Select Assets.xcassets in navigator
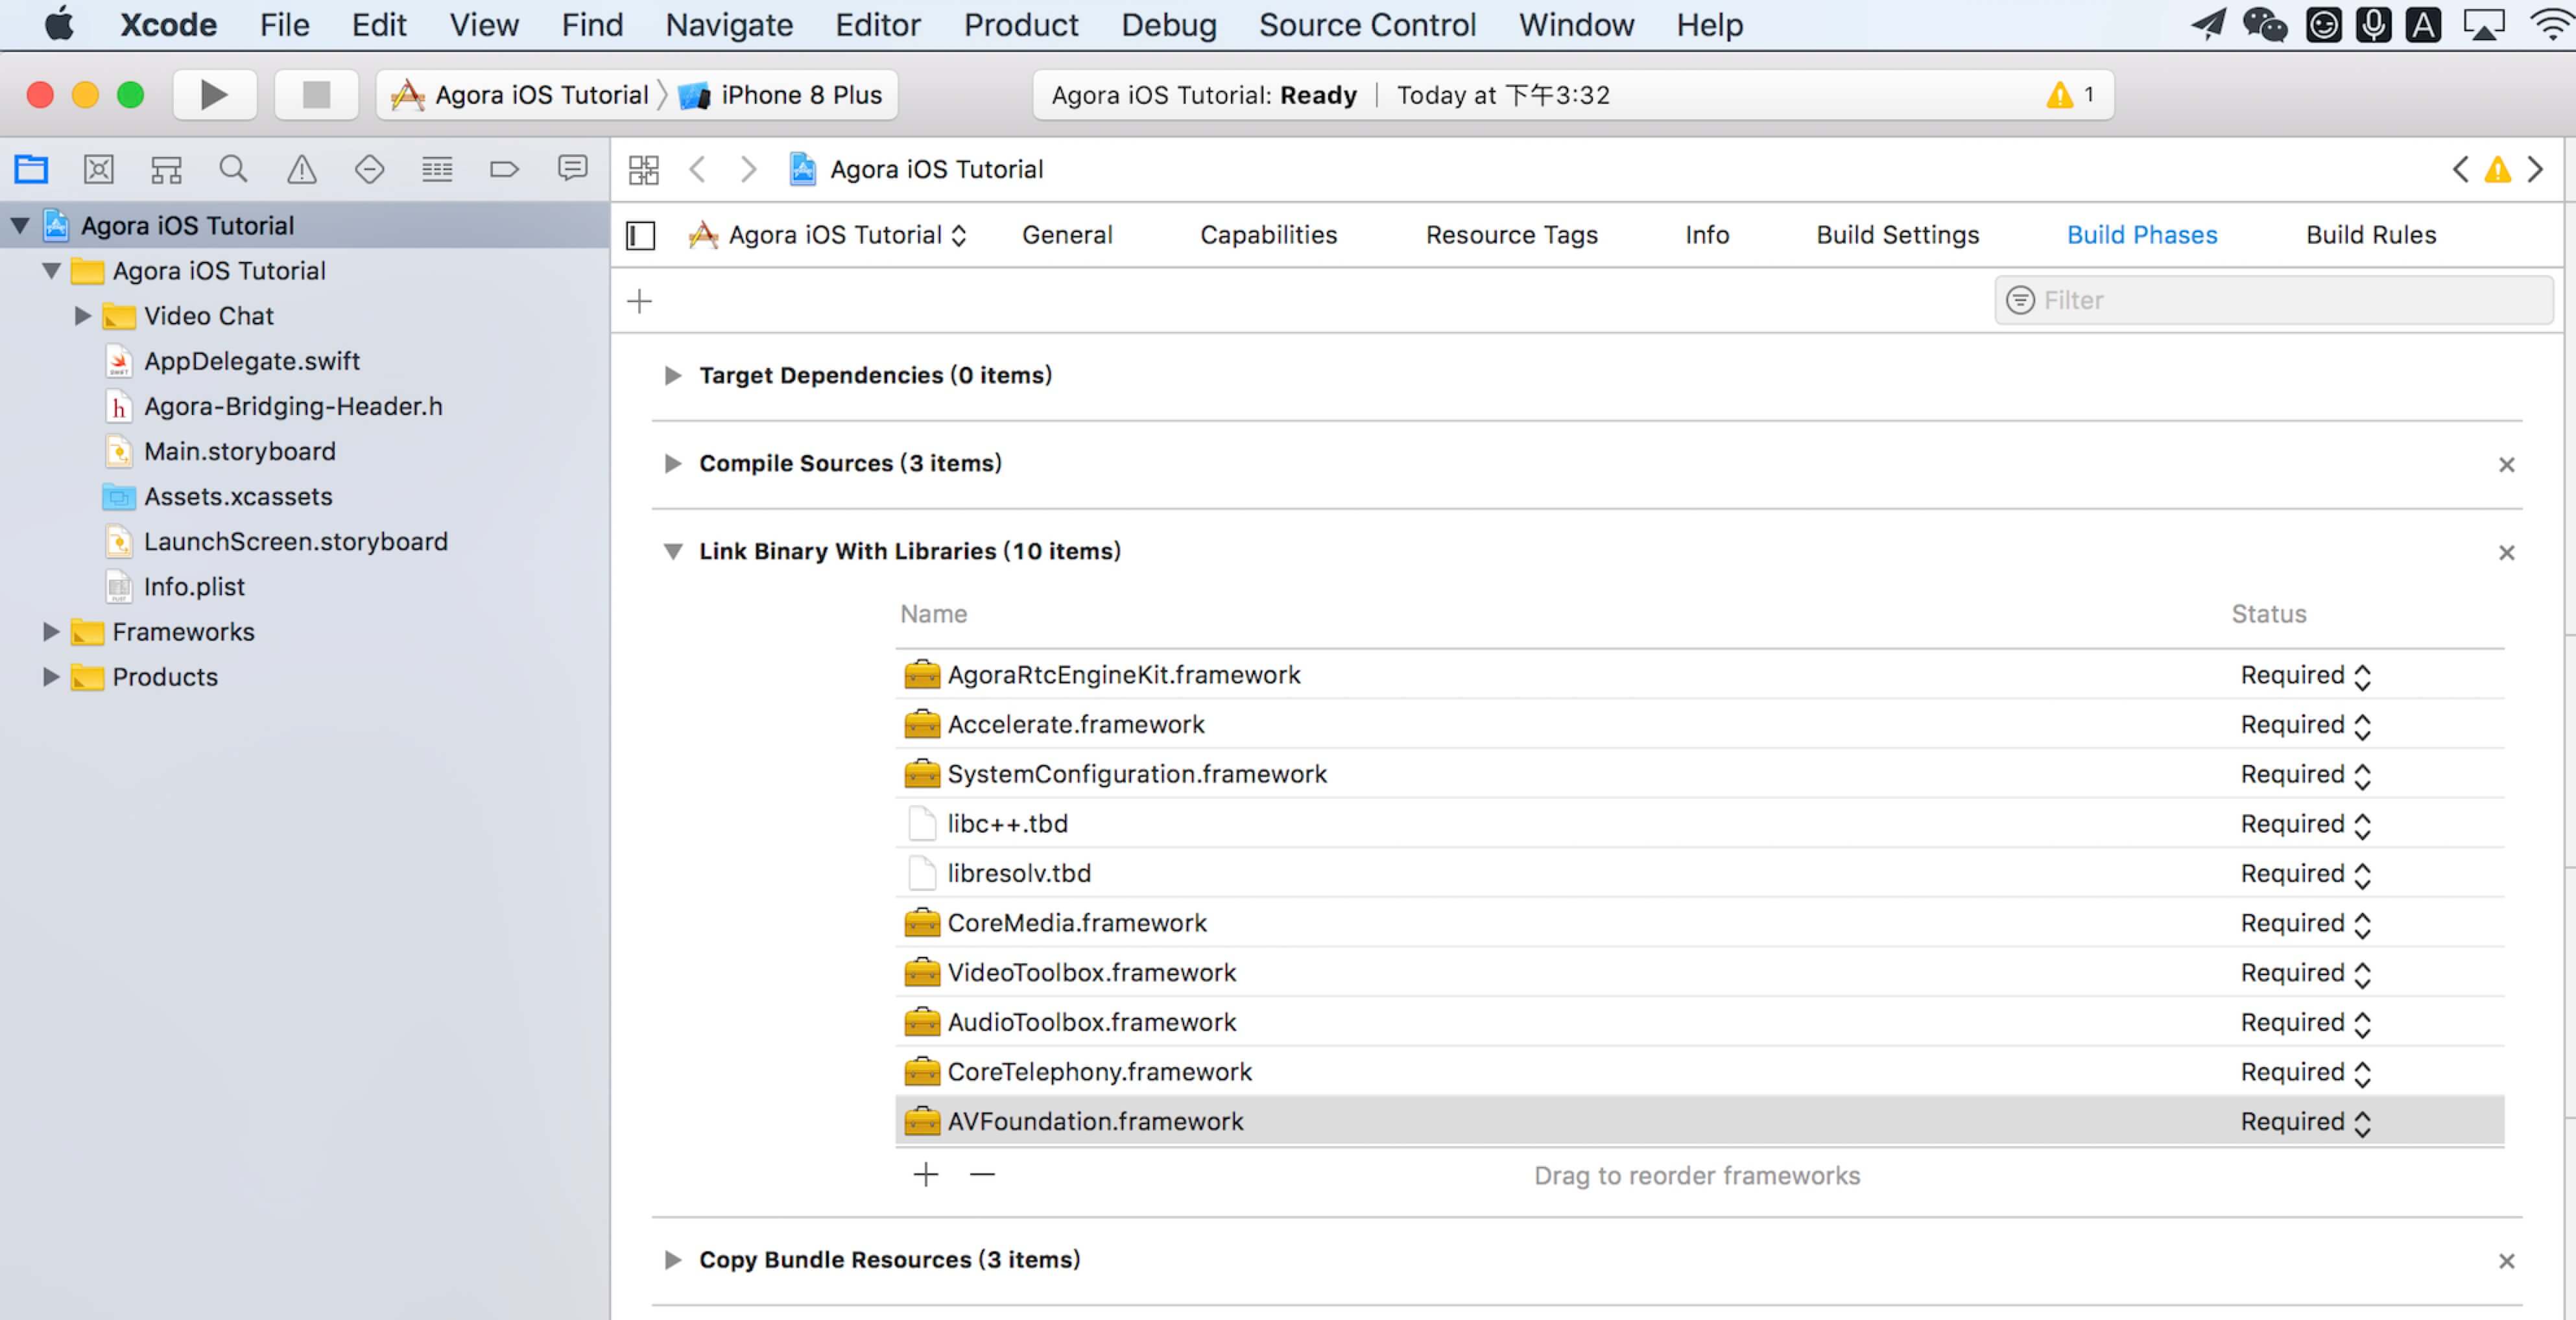2576x1320 pixels. point(237,497)
